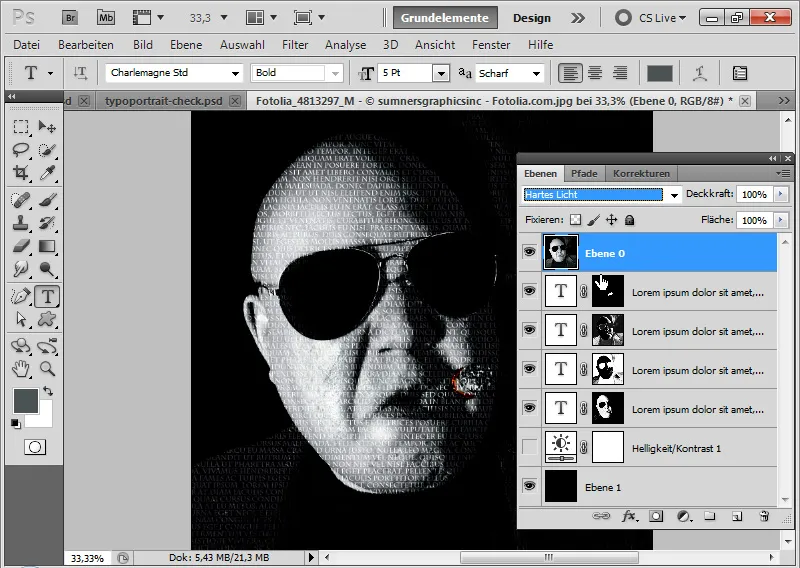Select the Lasso tool
This screenshot has height=568, width=800.
[x=21, y=150]
